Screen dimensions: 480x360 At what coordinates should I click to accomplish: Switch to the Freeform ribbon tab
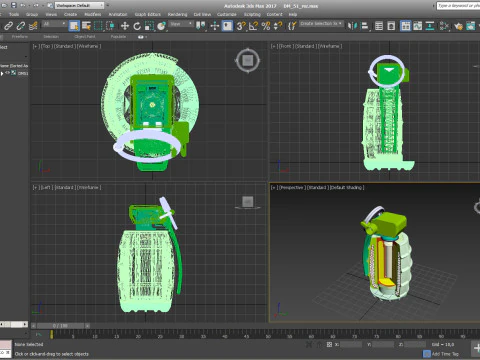point(20,37)
